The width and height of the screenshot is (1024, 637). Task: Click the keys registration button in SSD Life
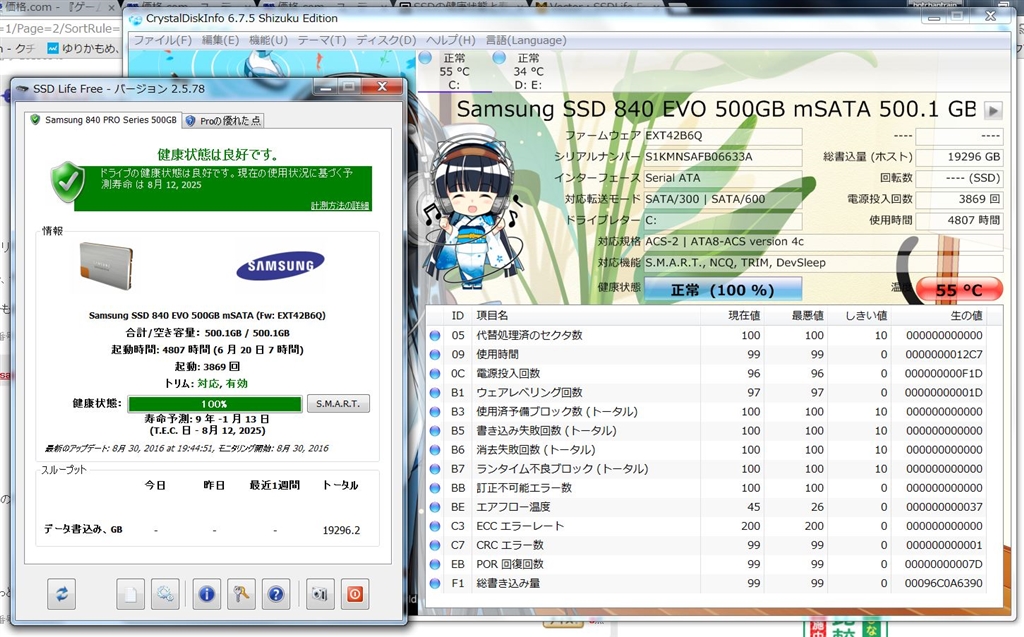tap(241, 594)
